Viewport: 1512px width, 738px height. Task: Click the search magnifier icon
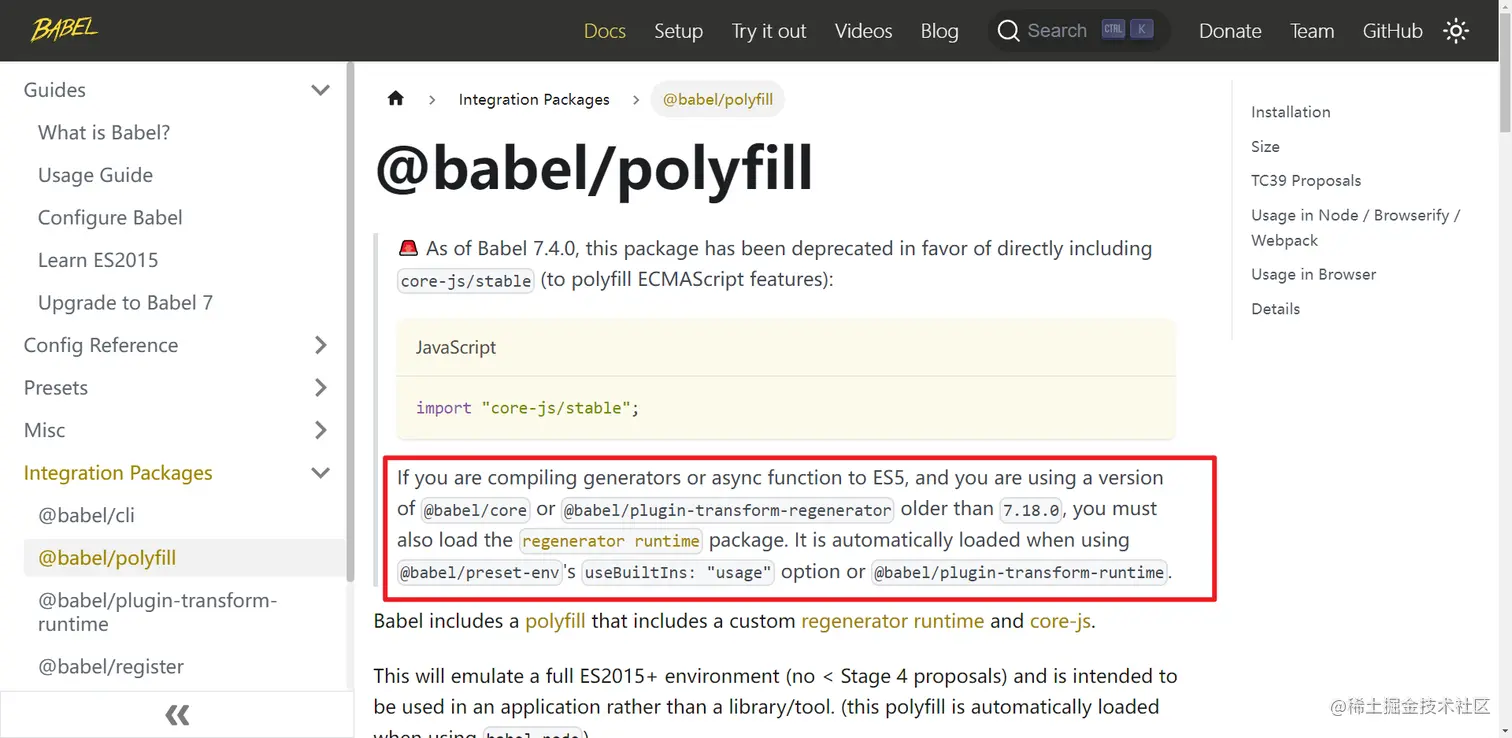point(1009,31)
